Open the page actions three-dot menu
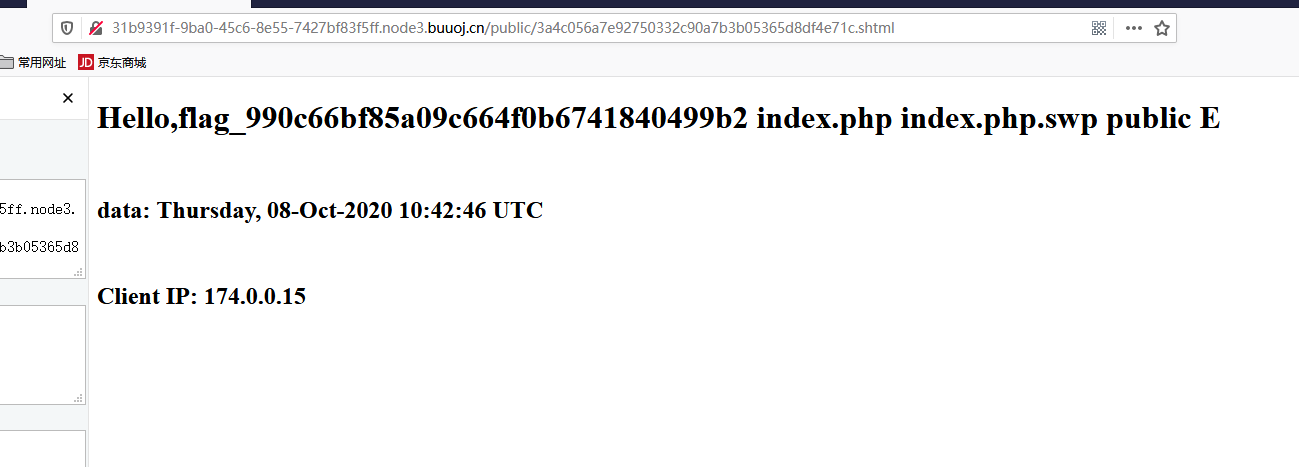Viewport: 1299px width, 467px height. (x=1133, y=28)
